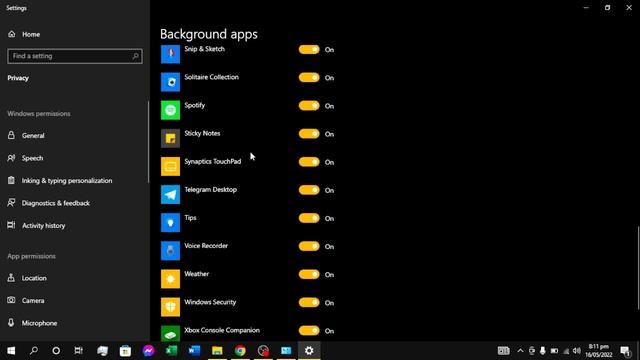Click the Settings gear on the taskbar
640x360 pixels.
[x=309, y=351]
